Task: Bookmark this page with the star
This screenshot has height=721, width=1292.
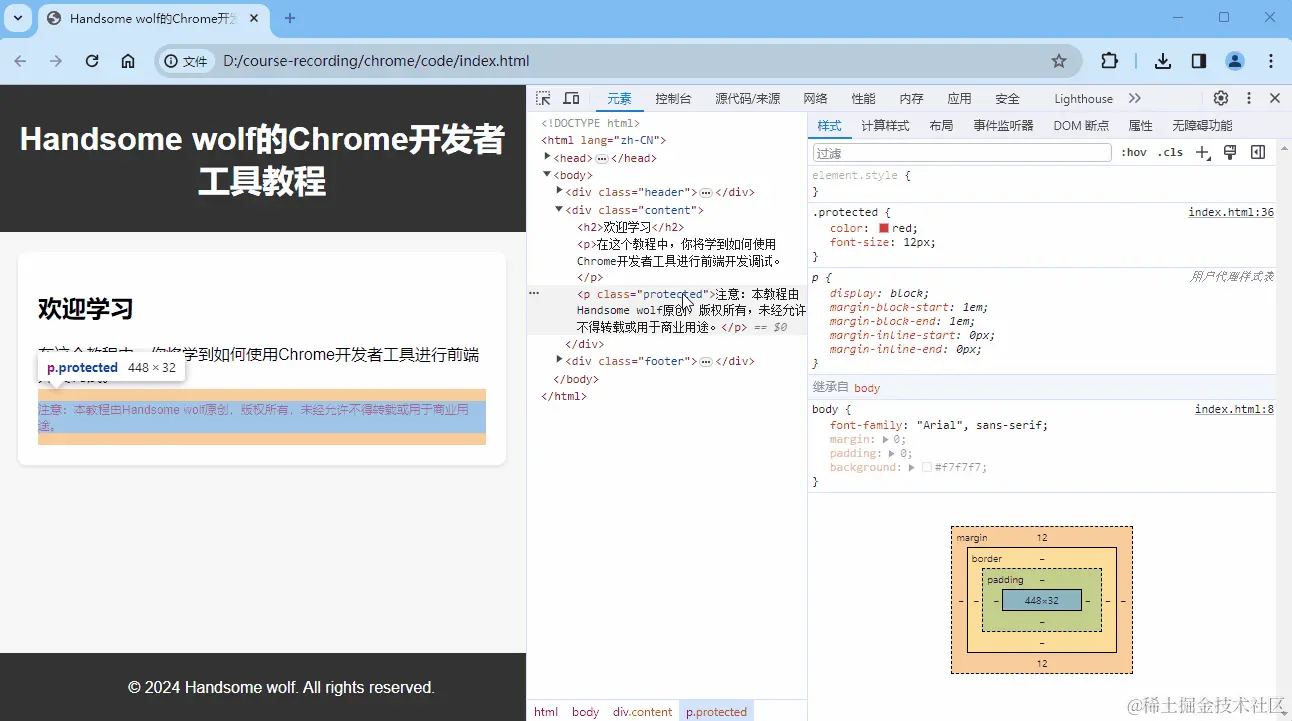Action: (1059, 61)
